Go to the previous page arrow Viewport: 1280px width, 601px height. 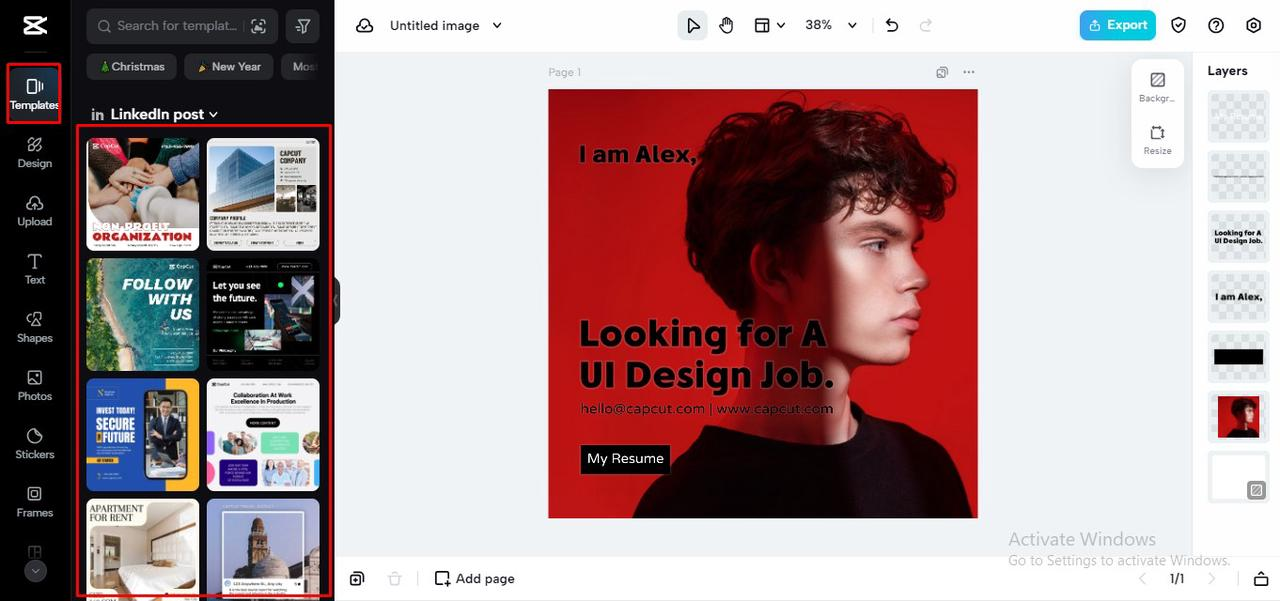pos(1144,578)
